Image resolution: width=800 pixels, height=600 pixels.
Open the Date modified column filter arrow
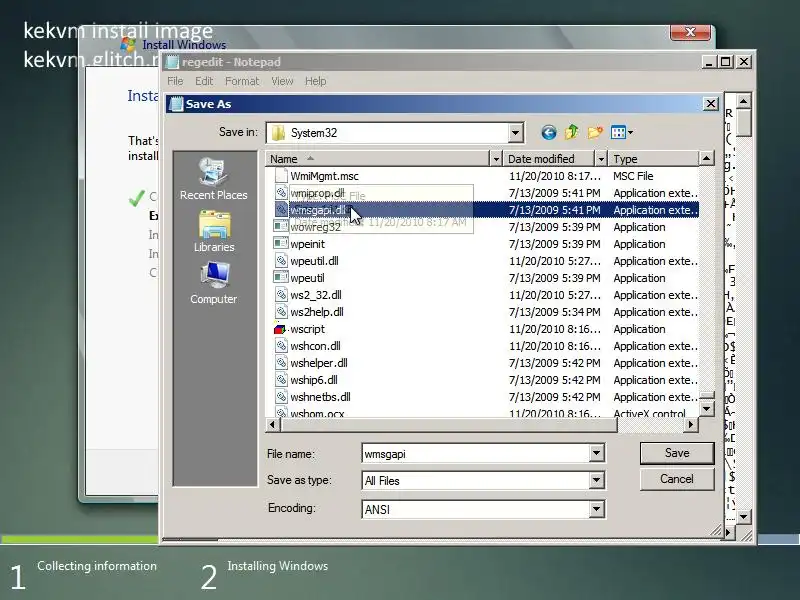click(601, 159)
